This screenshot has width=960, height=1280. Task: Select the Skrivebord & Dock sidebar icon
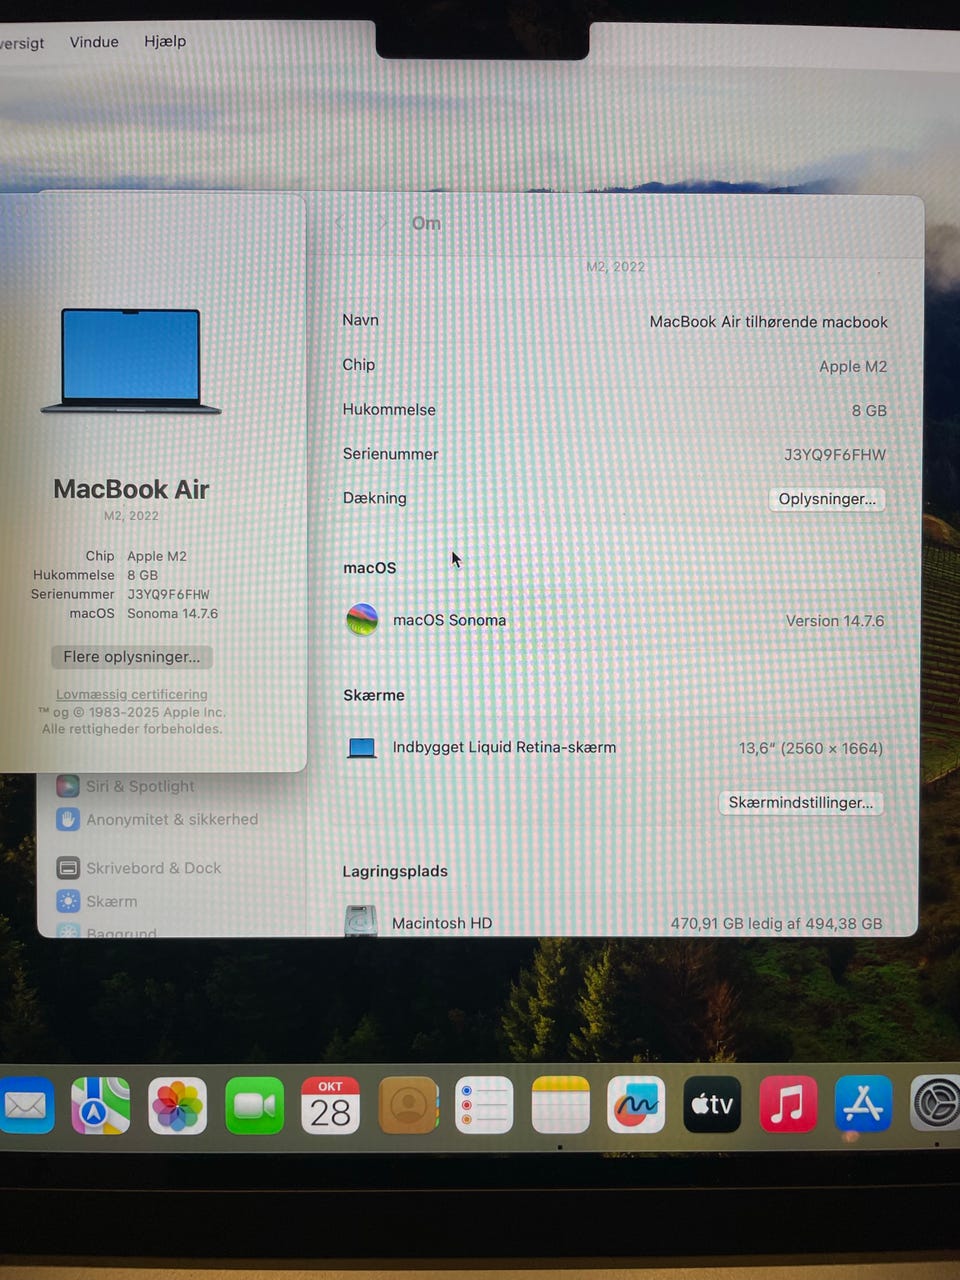68,868
